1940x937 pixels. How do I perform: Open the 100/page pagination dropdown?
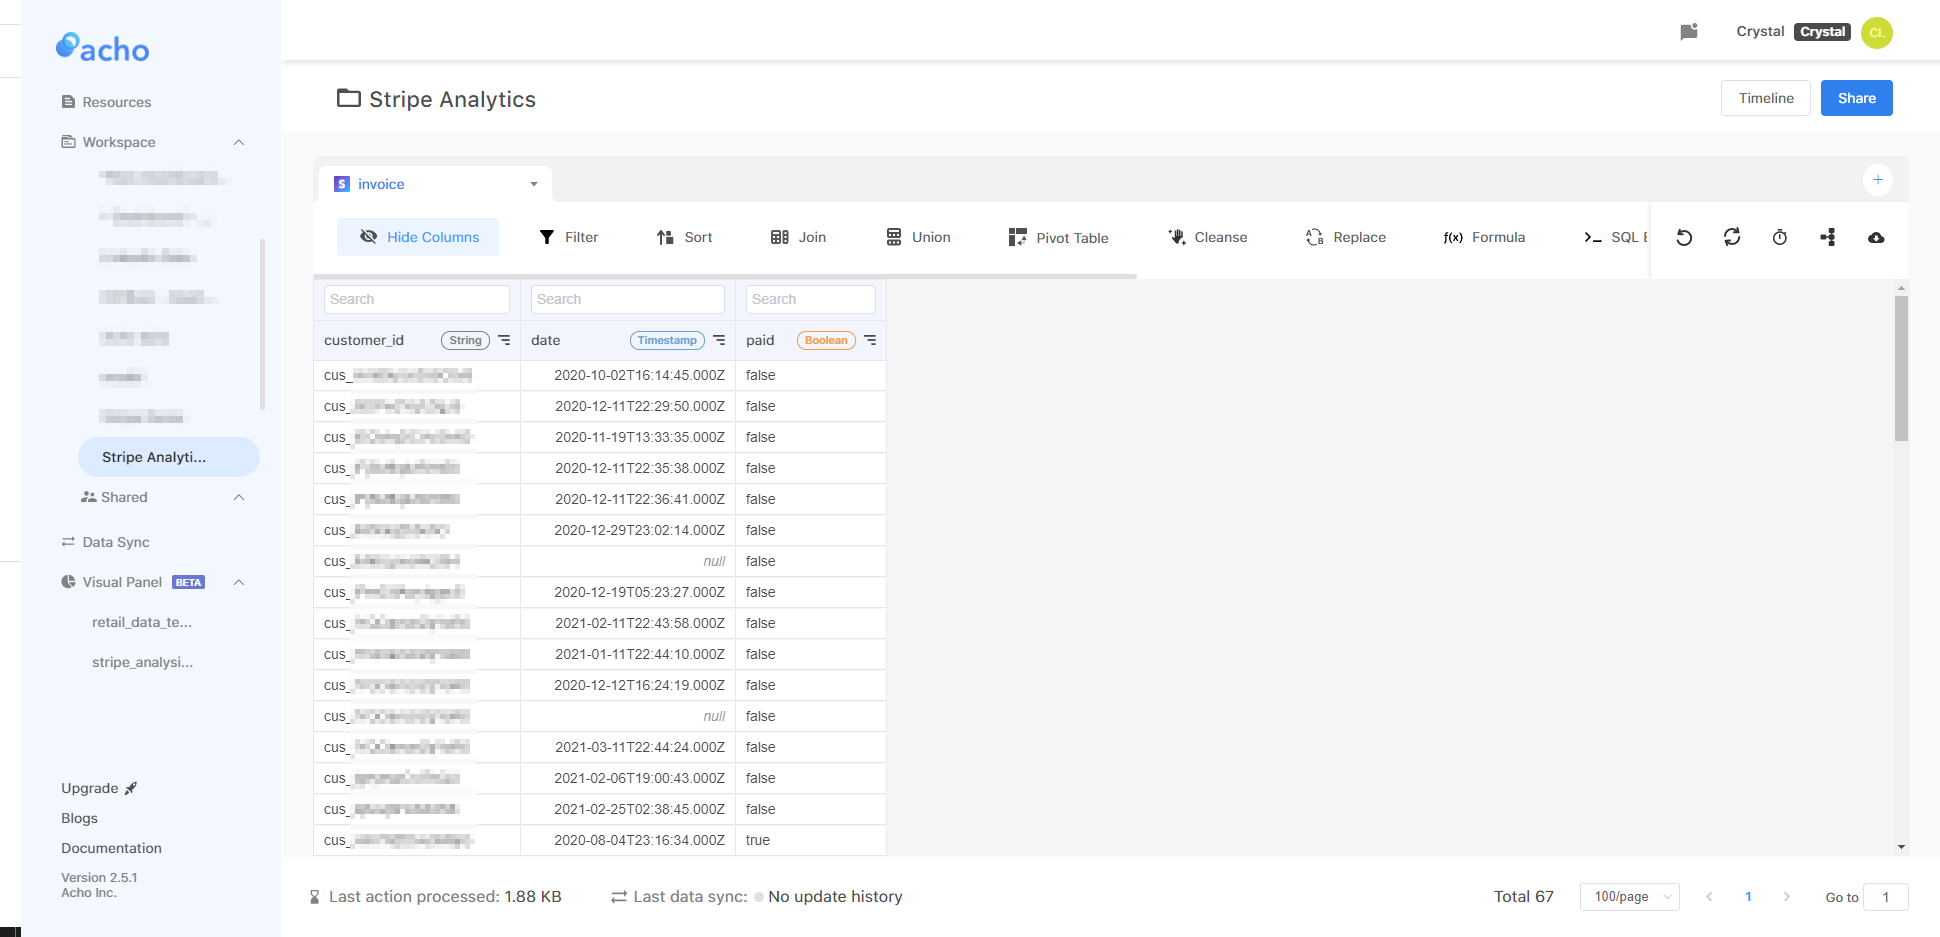[1629, 897]
